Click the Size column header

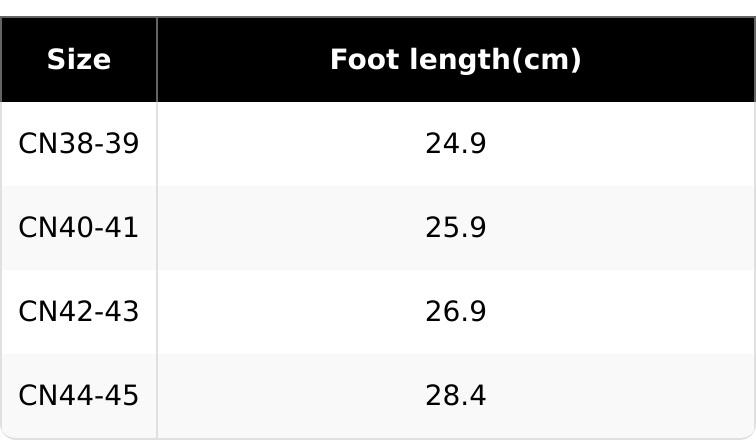(79, 60)
